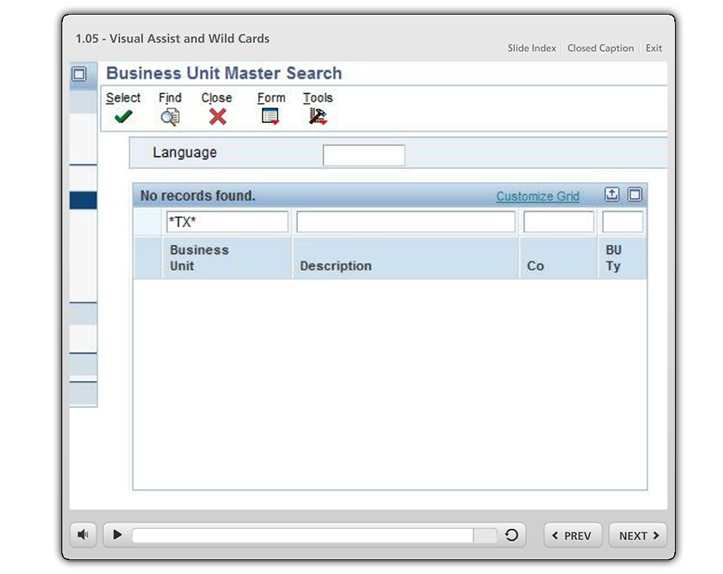Toggle Closed Caption in the top bar
Image resolution: width=723 pixels, height=574 pixels.
pos(600,48)
